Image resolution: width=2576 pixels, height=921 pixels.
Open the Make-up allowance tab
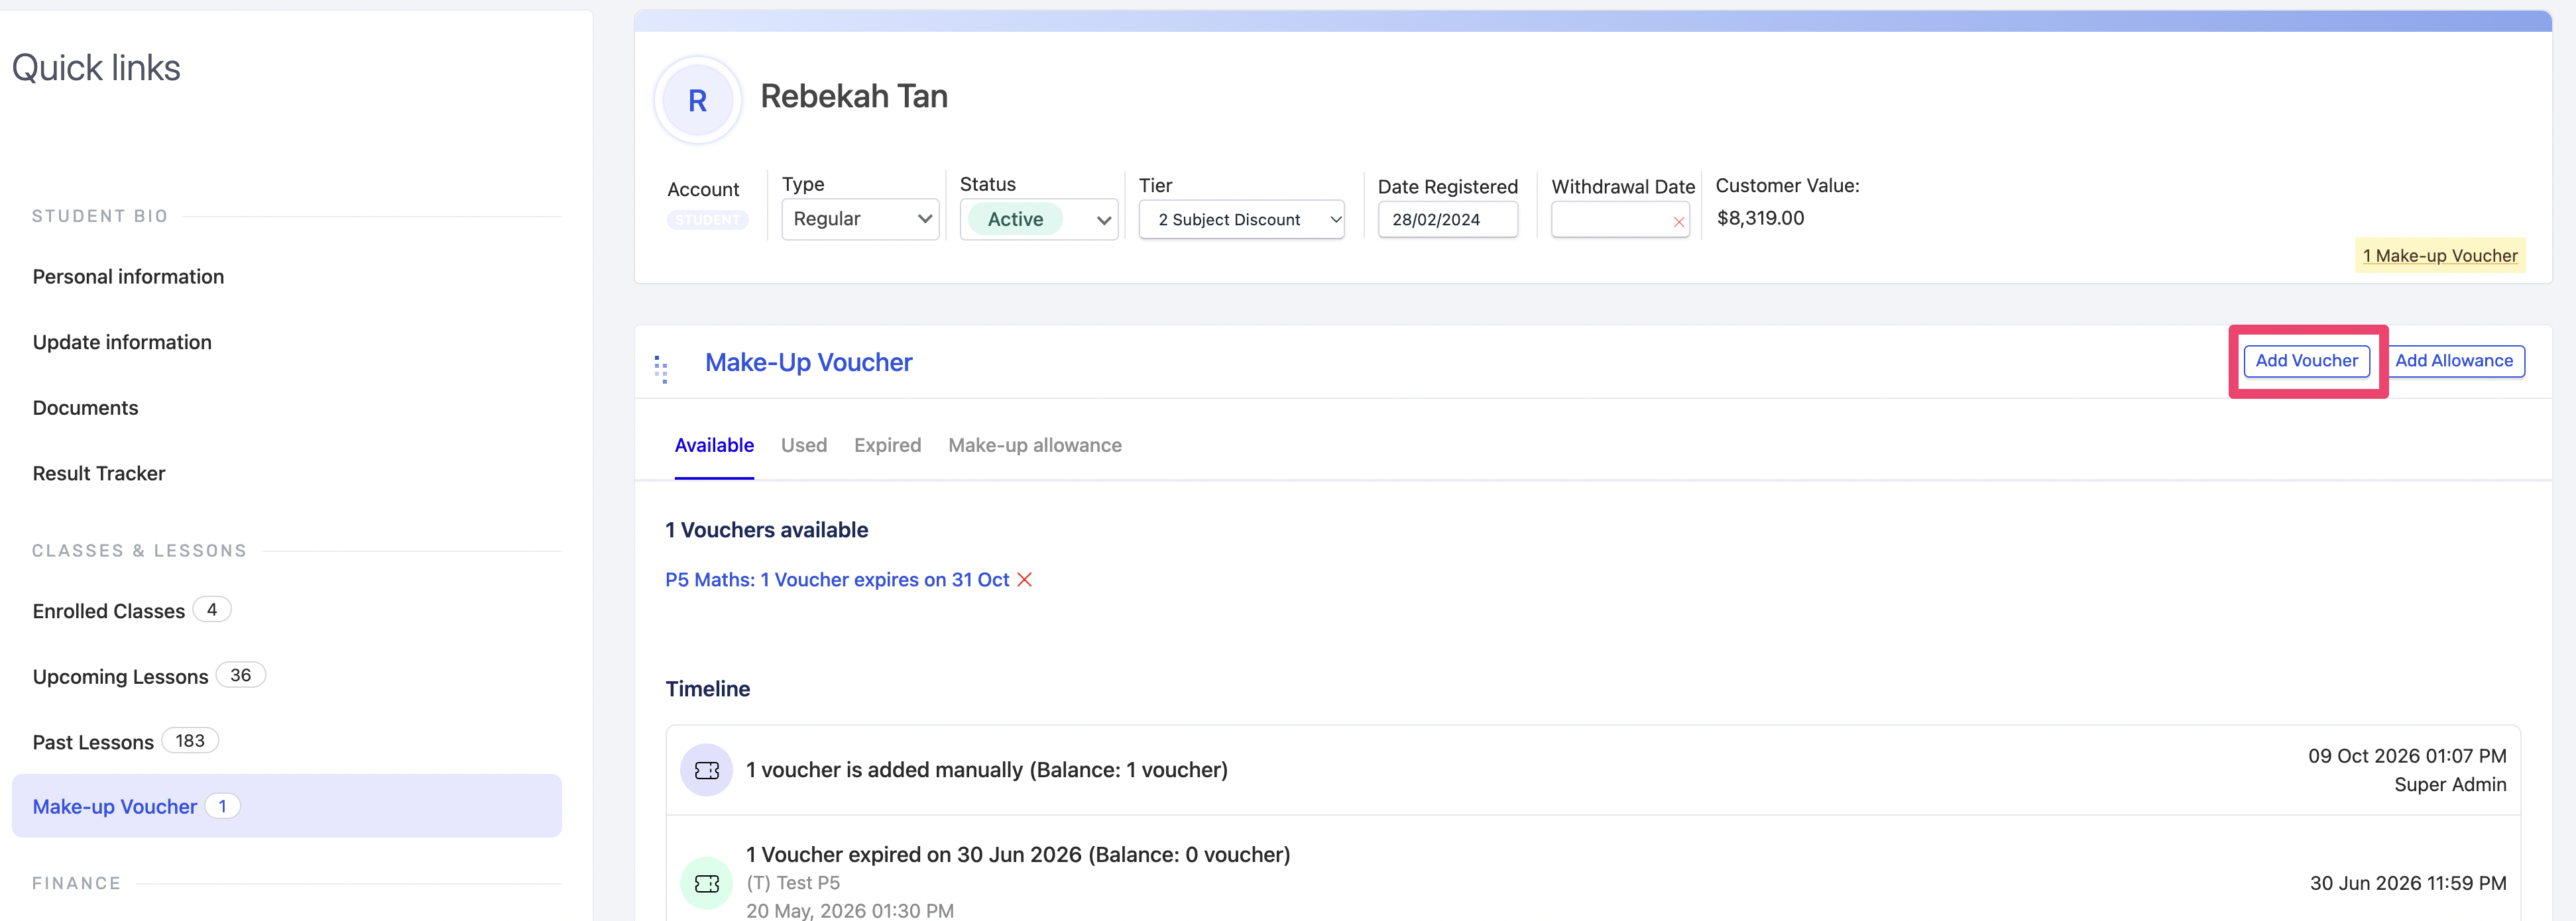tap(1035, 445)
